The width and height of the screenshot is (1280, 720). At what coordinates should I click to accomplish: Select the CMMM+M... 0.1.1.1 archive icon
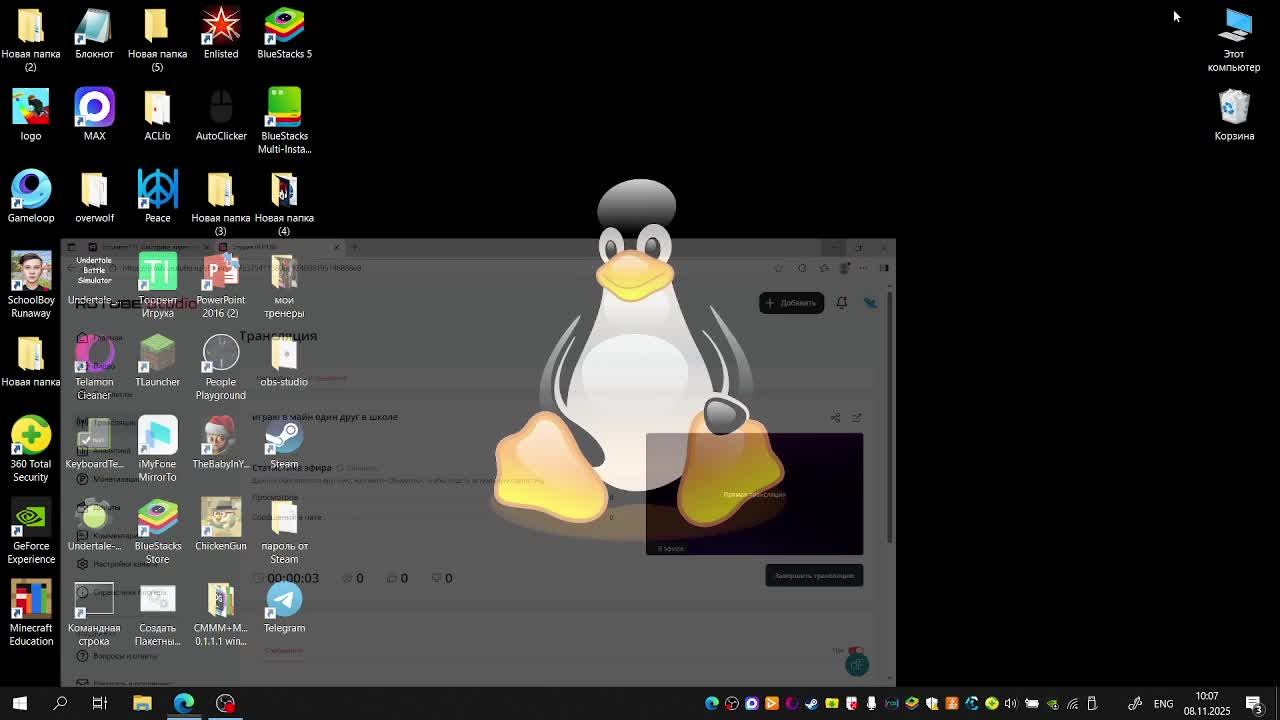pyautogui.click(x=221, y=613)
